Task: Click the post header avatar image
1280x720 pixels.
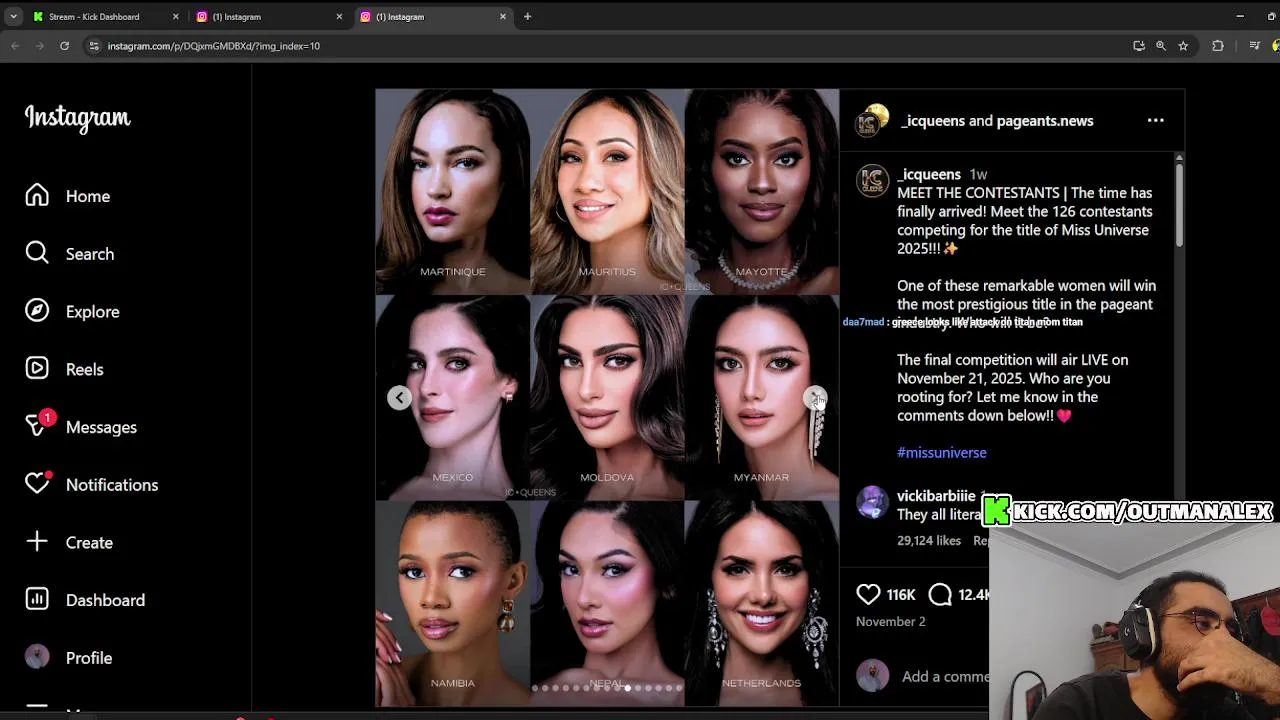Action: [873, 120]
